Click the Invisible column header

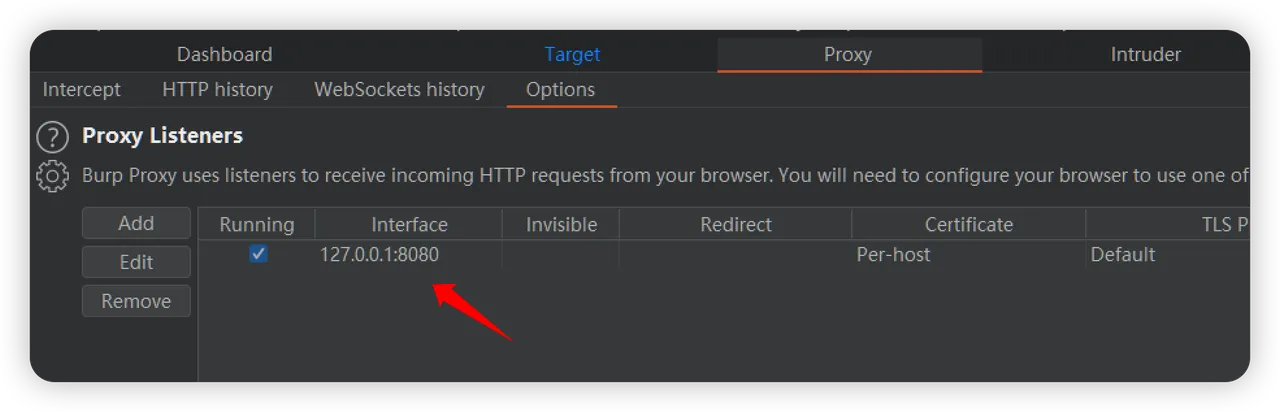561,224
